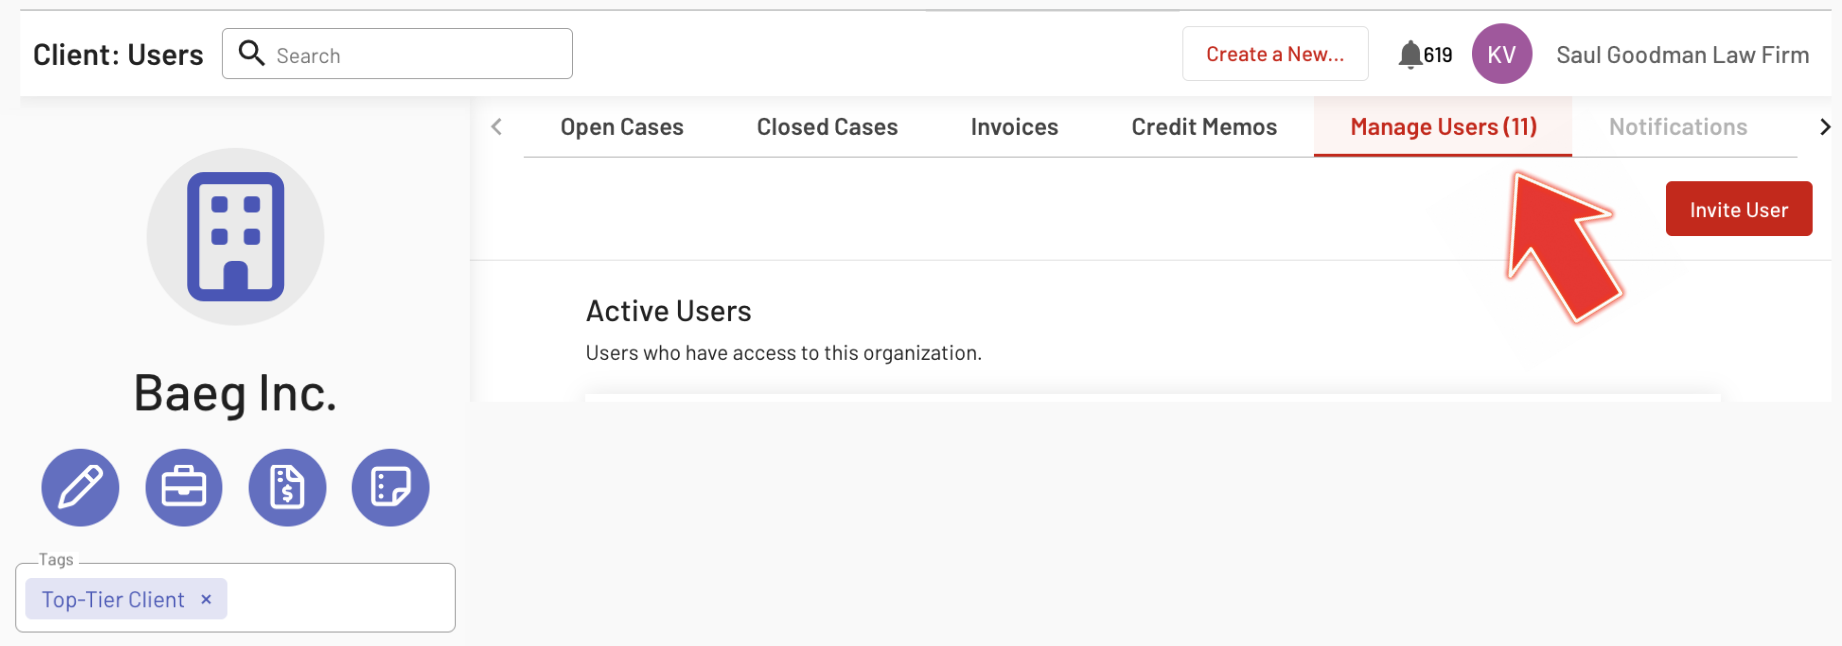
Task: Click the briefcase cases icon
Action: point(184,488)
